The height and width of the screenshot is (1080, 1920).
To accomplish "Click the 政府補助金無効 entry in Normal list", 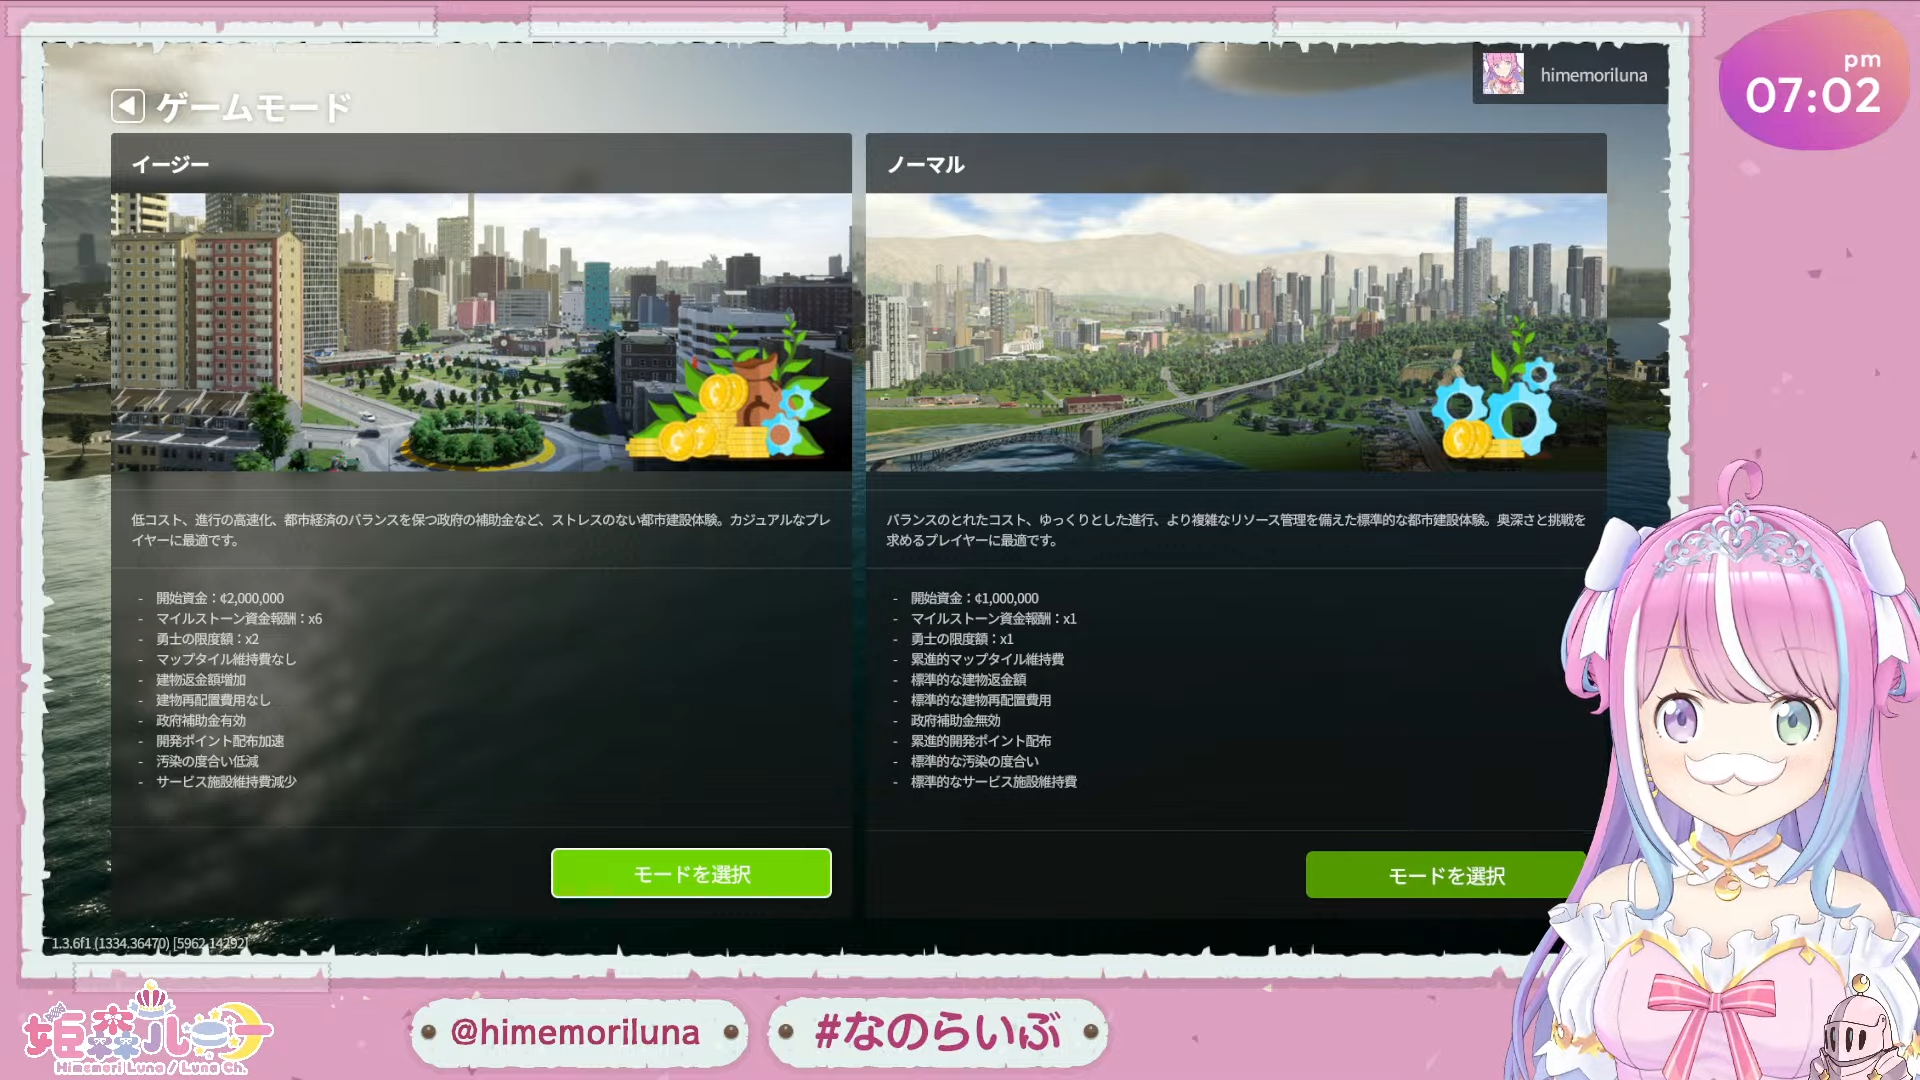I will 955,720.
